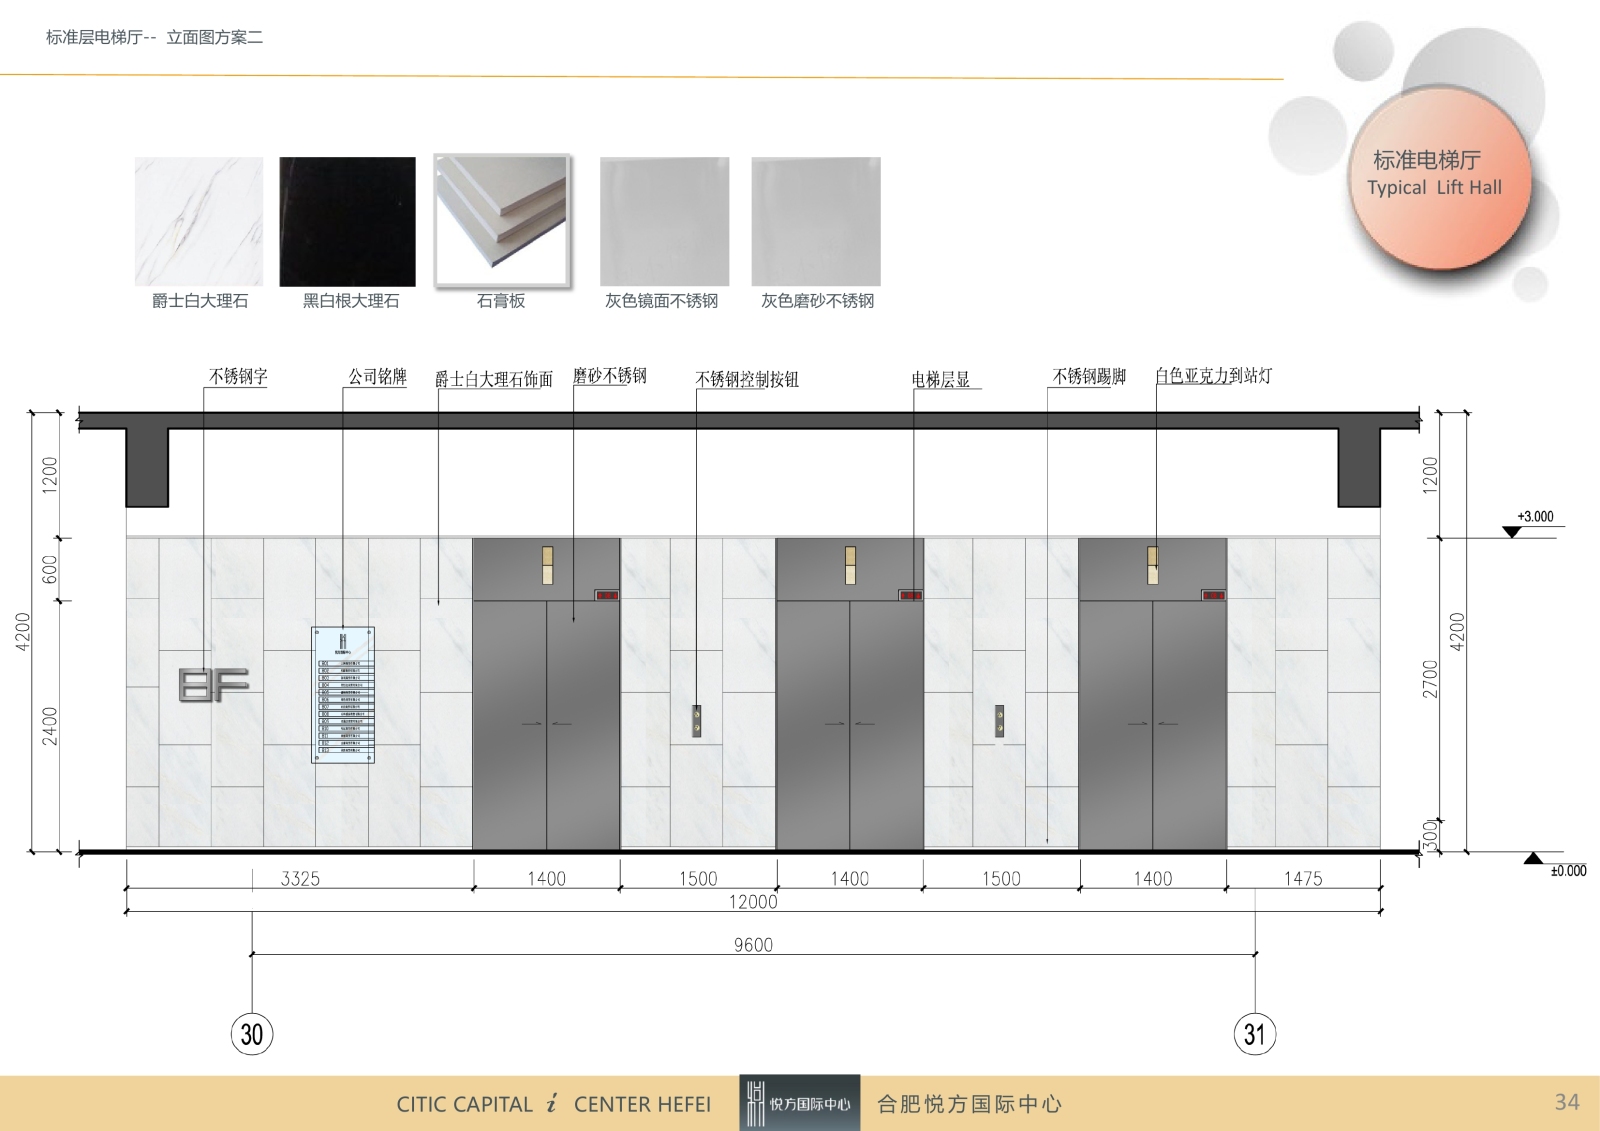Click the grid axis bubble numbered 30
The height and width of the screenshot is (1131, 1600).
click(252, 1034)
